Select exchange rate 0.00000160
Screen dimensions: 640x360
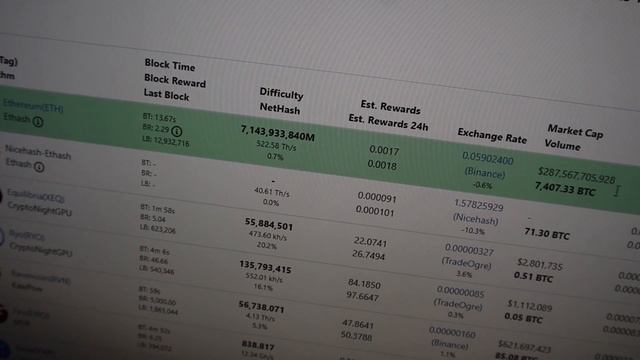tap(452, 332)
